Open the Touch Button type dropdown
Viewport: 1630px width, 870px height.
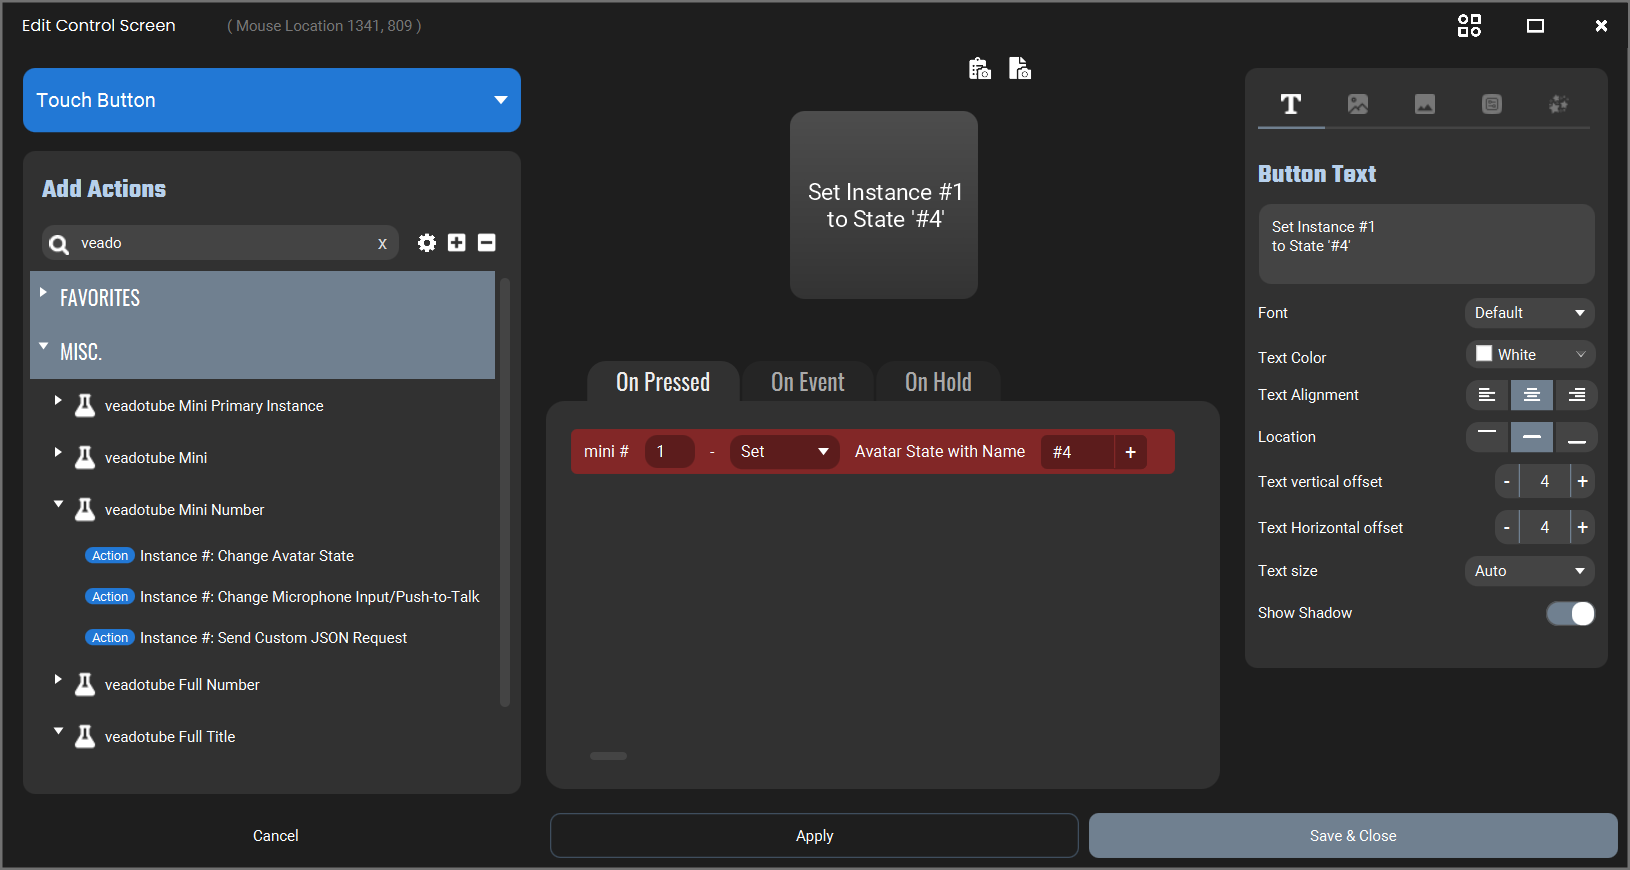coord(272,100)
